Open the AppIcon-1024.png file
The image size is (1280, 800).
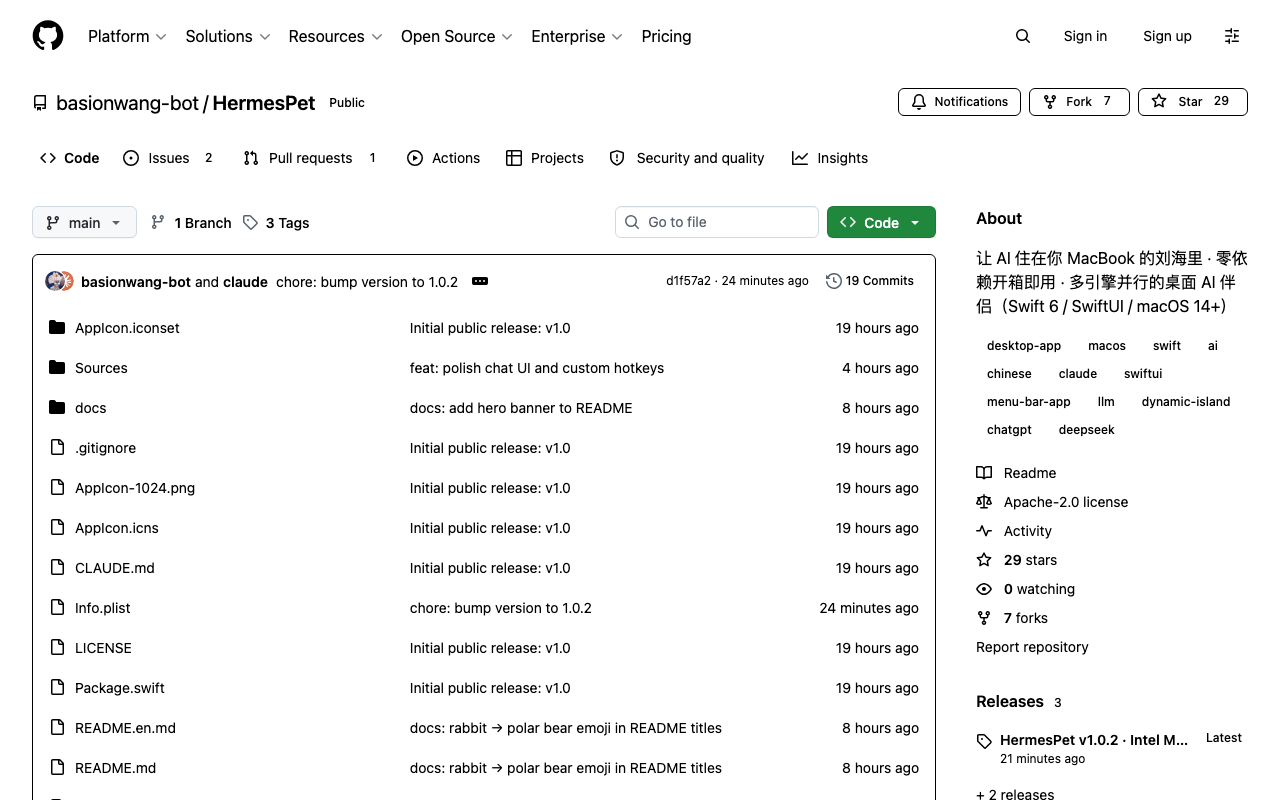pyautogui.click(x=135, y=488)
